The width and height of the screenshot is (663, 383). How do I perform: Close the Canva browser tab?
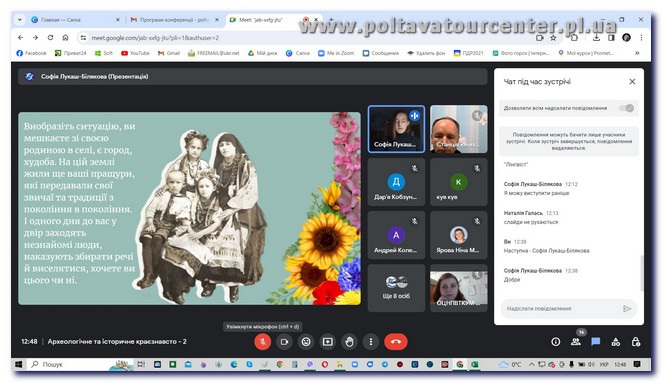click(x=118, y=20)
